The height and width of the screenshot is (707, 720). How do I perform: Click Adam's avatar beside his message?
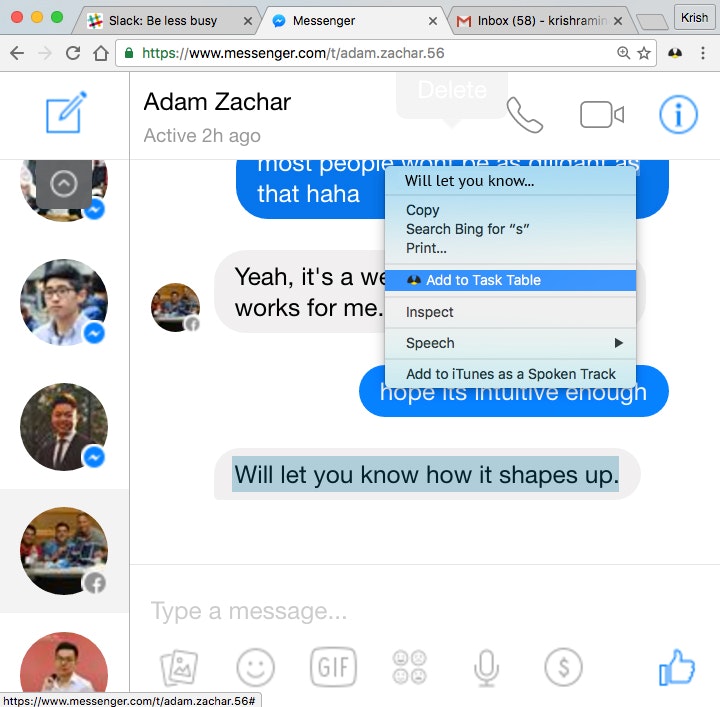point(175,307)
